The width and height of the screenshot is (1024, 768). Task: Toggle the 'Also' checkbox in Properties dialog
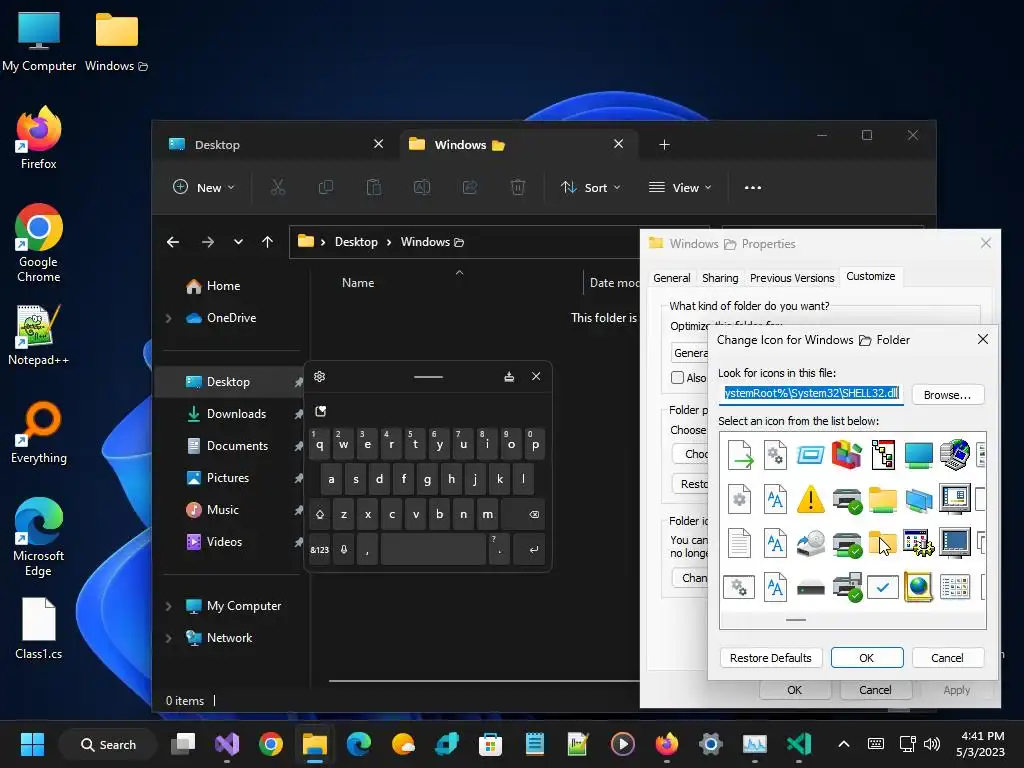click(677, 377)
